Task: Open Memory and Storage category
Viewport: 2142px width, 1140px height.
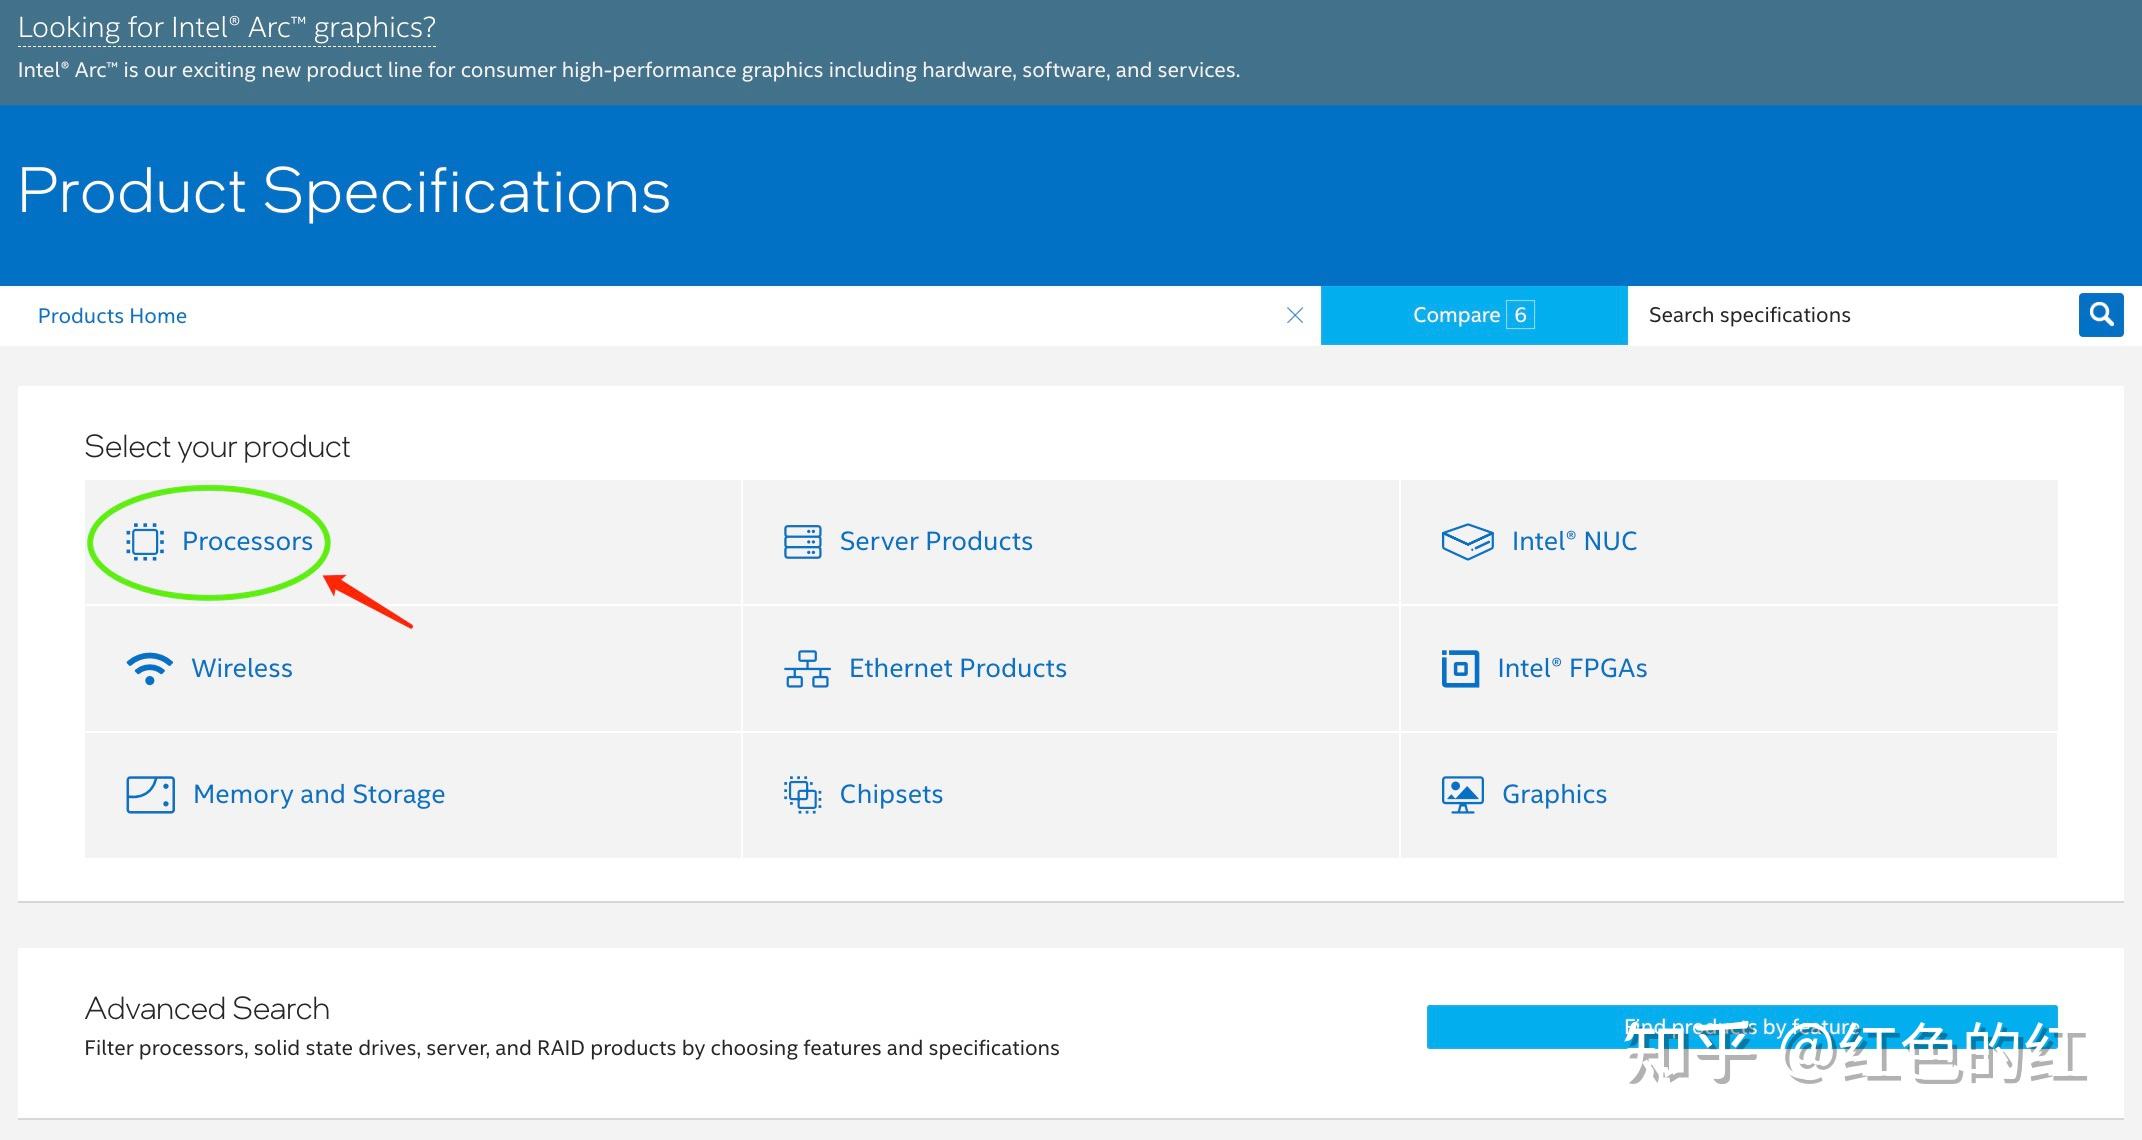Action: tap(318, 794)
